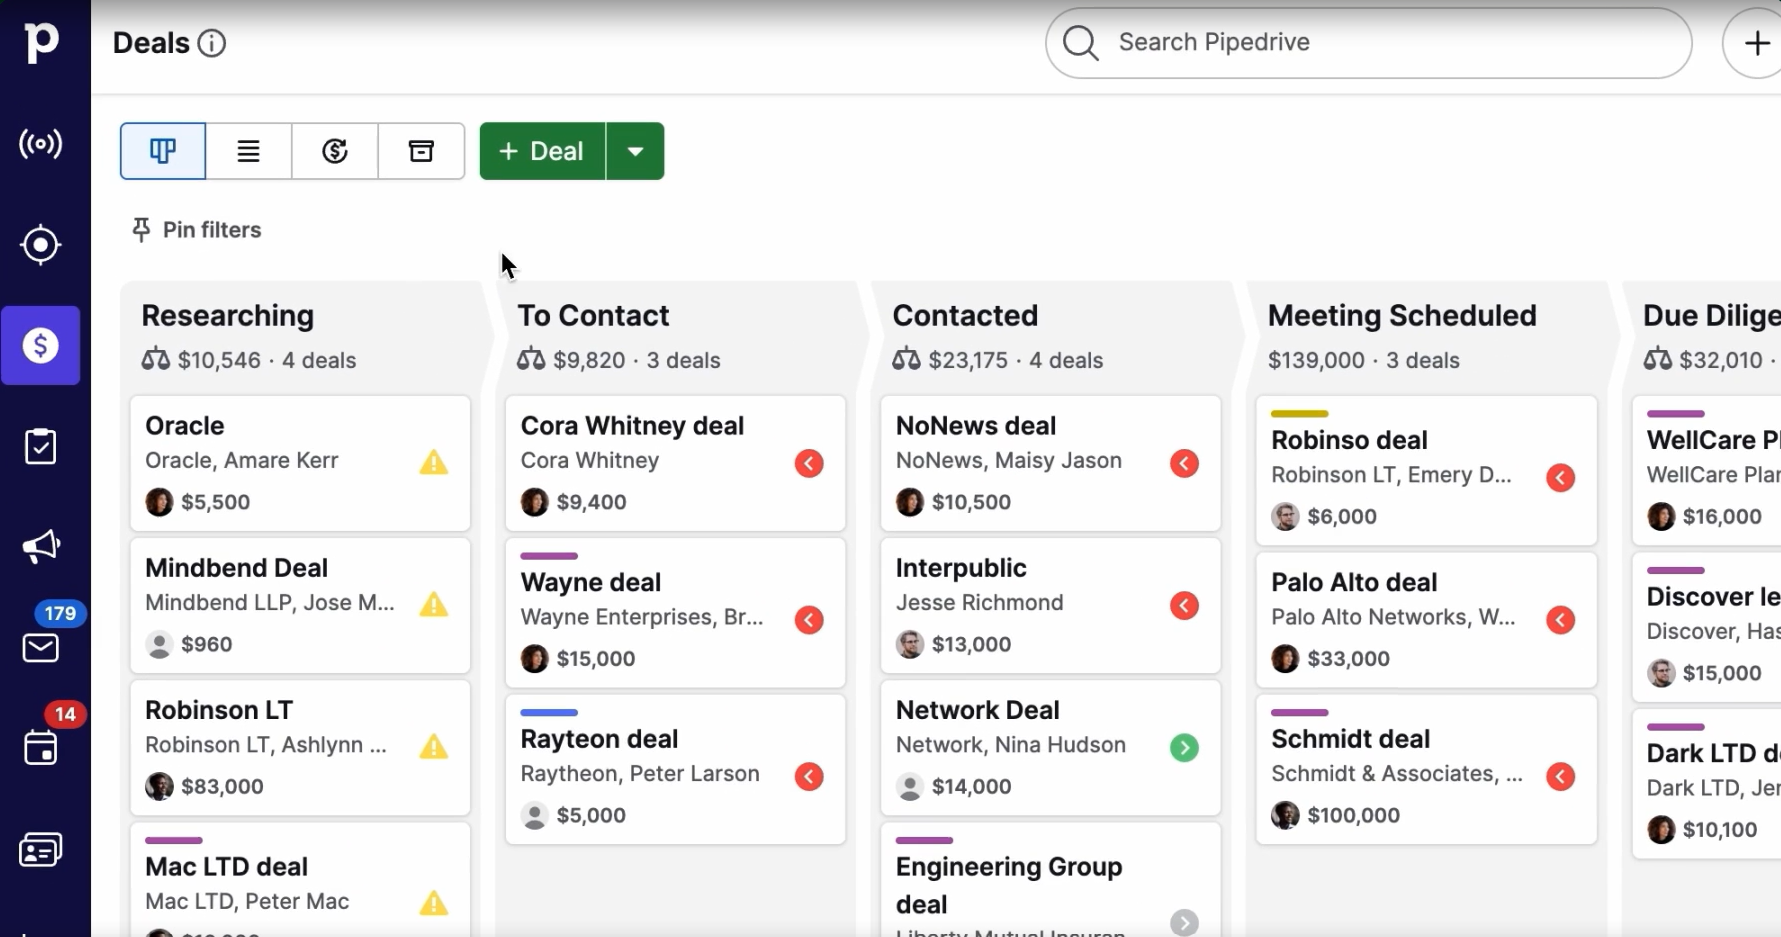
Task: Click warning icon on Robinson LT deal
Action: pos(434,746)
